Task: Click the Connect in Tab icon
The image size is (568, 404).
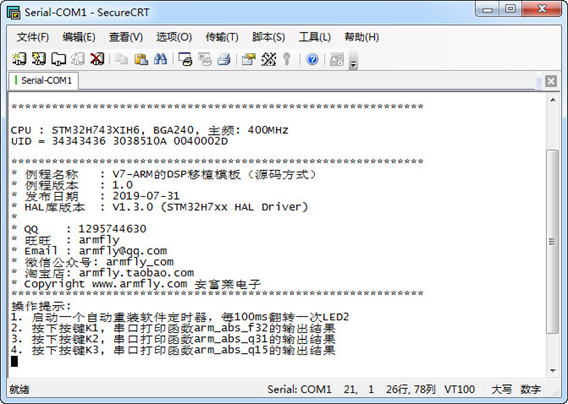Action: [58, 59]
